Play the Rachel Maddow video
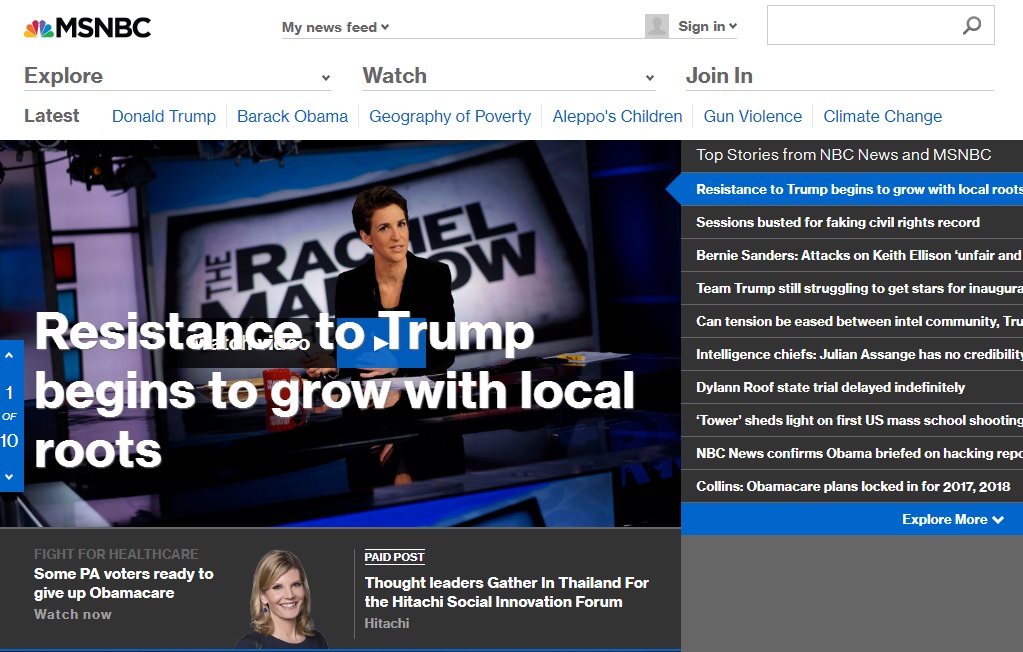1023x652 pixels. coord(381,343)
